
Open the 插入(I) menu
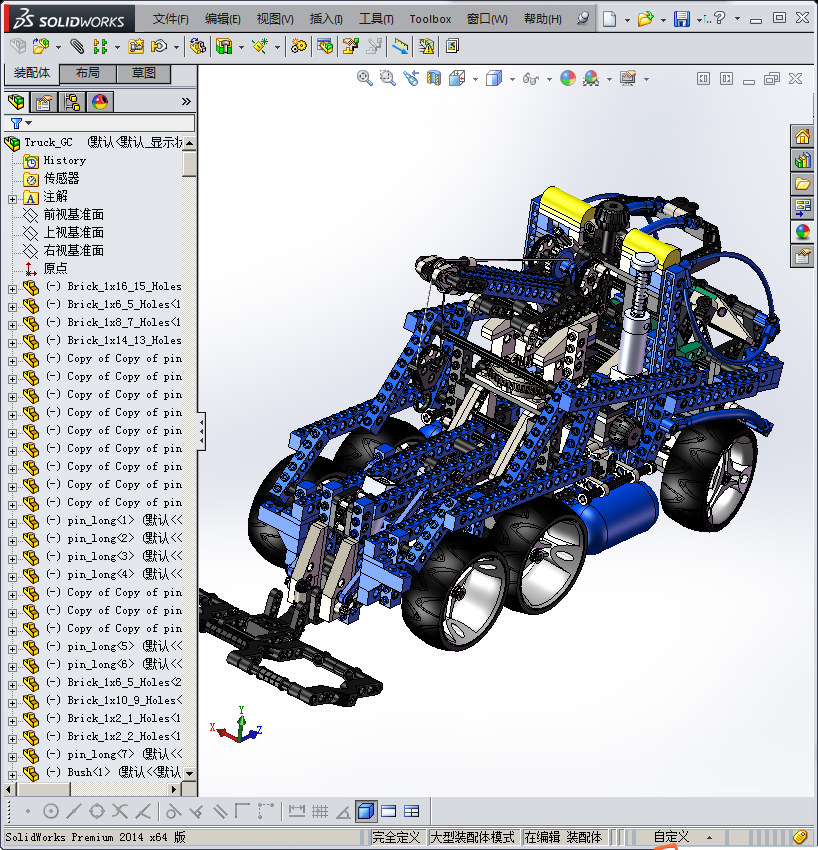click(x=326, y=19)
